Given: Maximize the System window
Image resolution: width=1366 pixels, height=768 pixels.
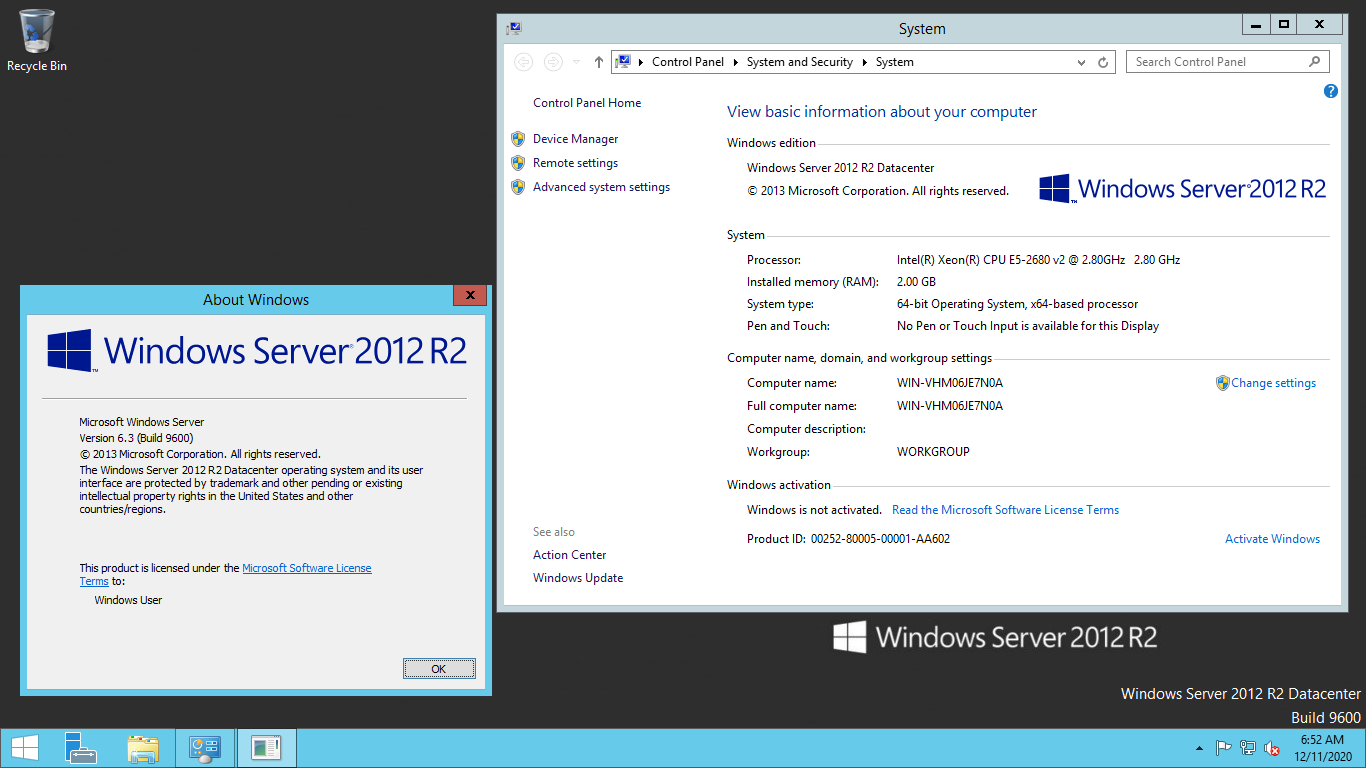Looking at the screenshot, I should coord(1284,25).
